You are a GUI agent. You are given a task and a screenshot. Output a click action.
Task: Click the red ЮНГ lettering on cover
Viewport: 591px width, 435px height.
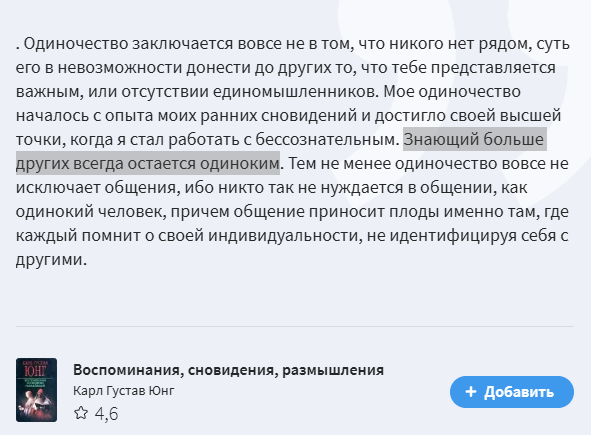click(35, 371)
